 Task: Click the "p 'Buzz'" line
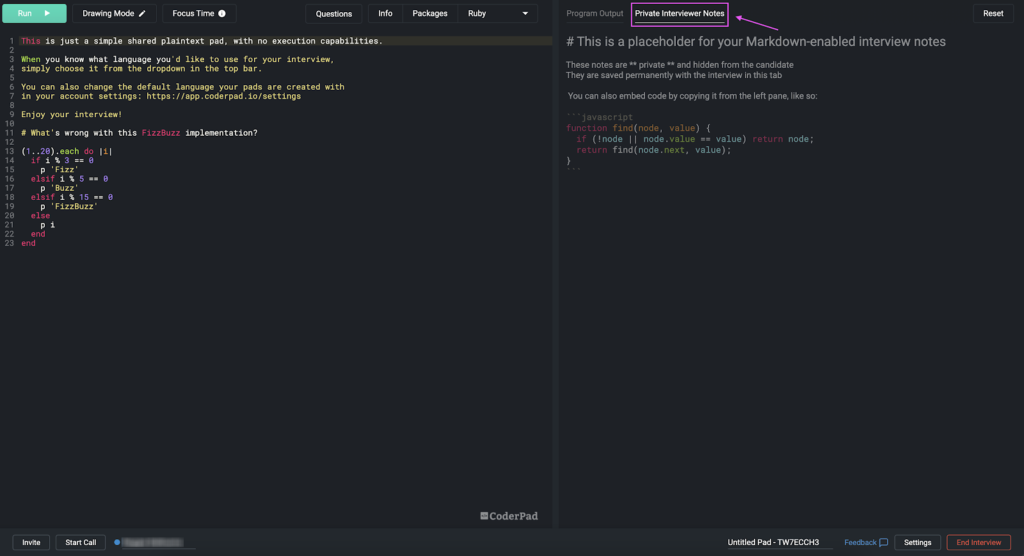(59, 188)
